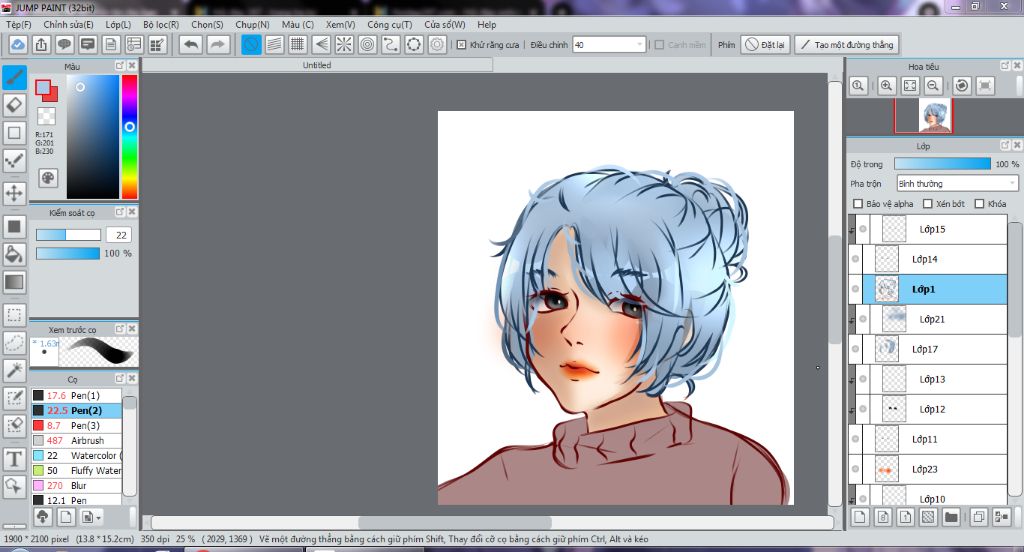Select the Text tool
The width and height of the screenshot is (1024, 552).
tap(14, 459)
